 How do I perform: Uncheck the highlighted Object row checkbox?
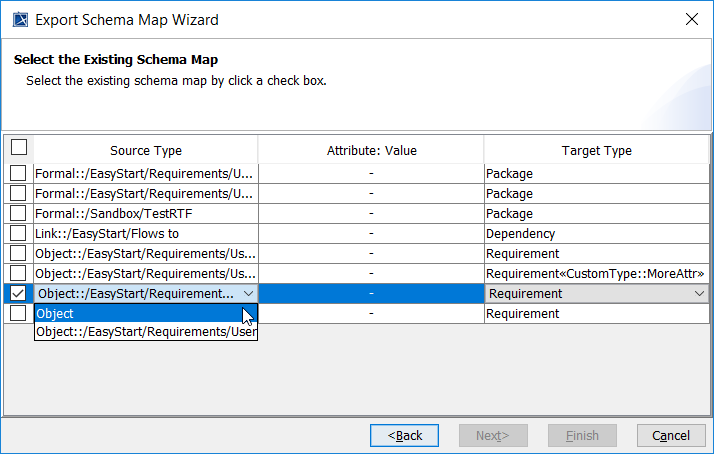tap(18, 293)
